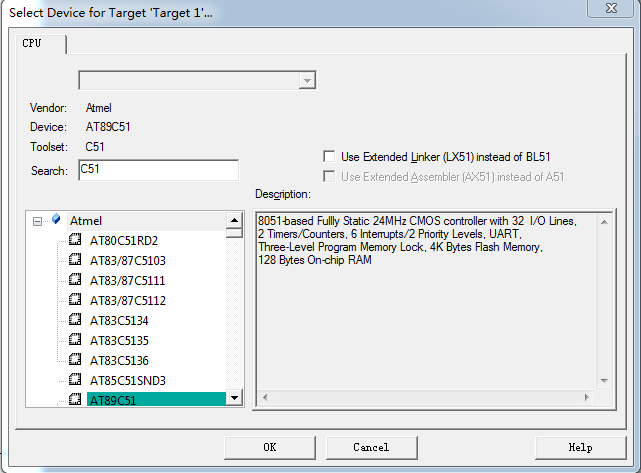Click device list scroll up arrow
The height and width of the screenshot is (473, 641).
234,220
